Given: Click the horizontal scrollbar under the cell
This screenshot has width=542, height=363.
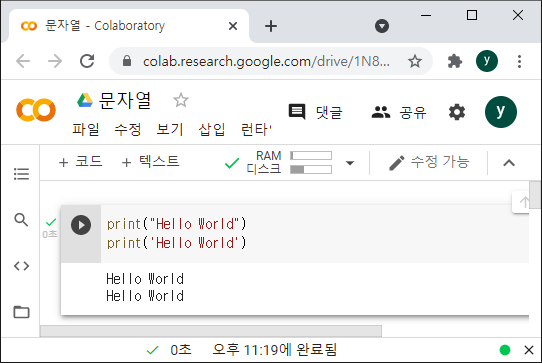Looking at the screenshot, I should [x=211, y=331].
